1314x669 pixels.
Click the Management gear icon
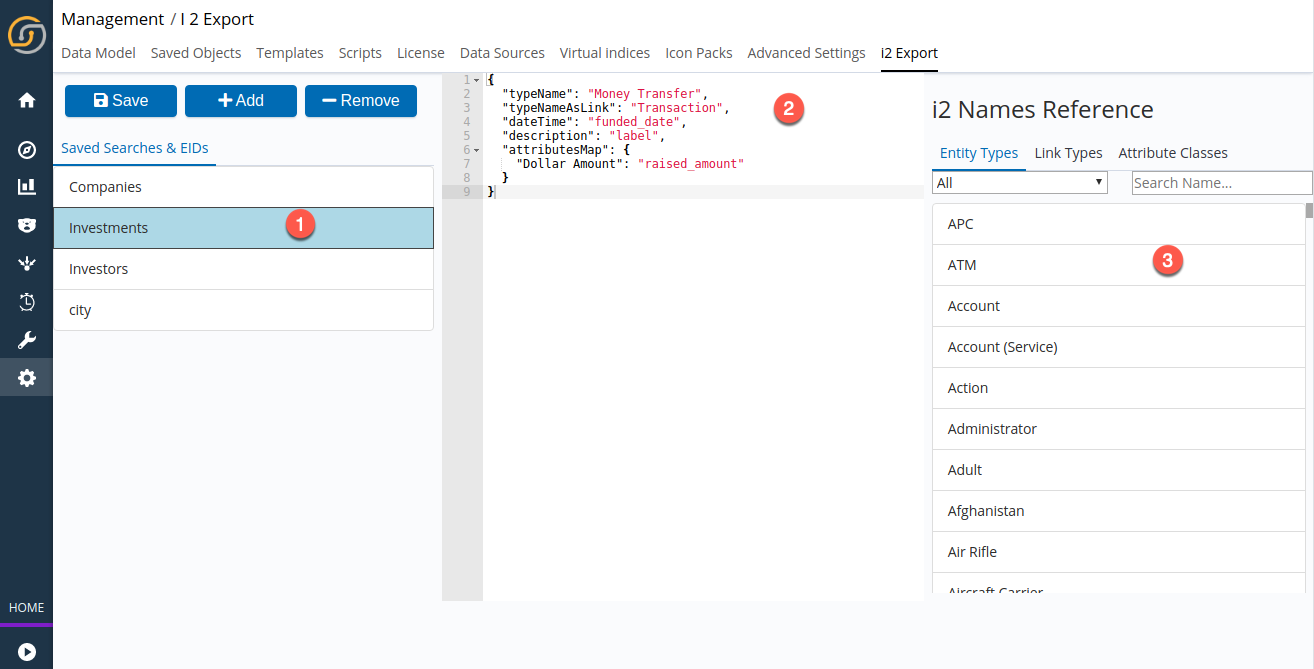coord(26,377)
